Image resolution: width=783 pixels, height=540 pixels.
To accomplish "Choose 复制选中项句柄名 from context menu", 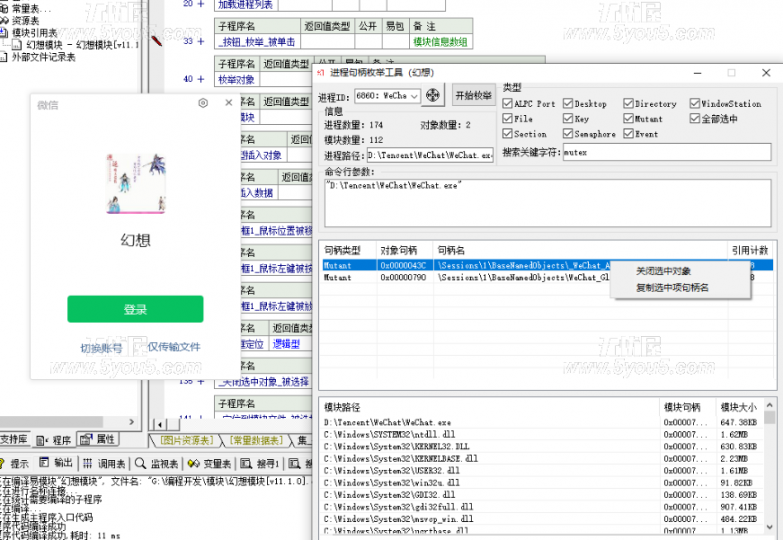I will tap(672, 288).
